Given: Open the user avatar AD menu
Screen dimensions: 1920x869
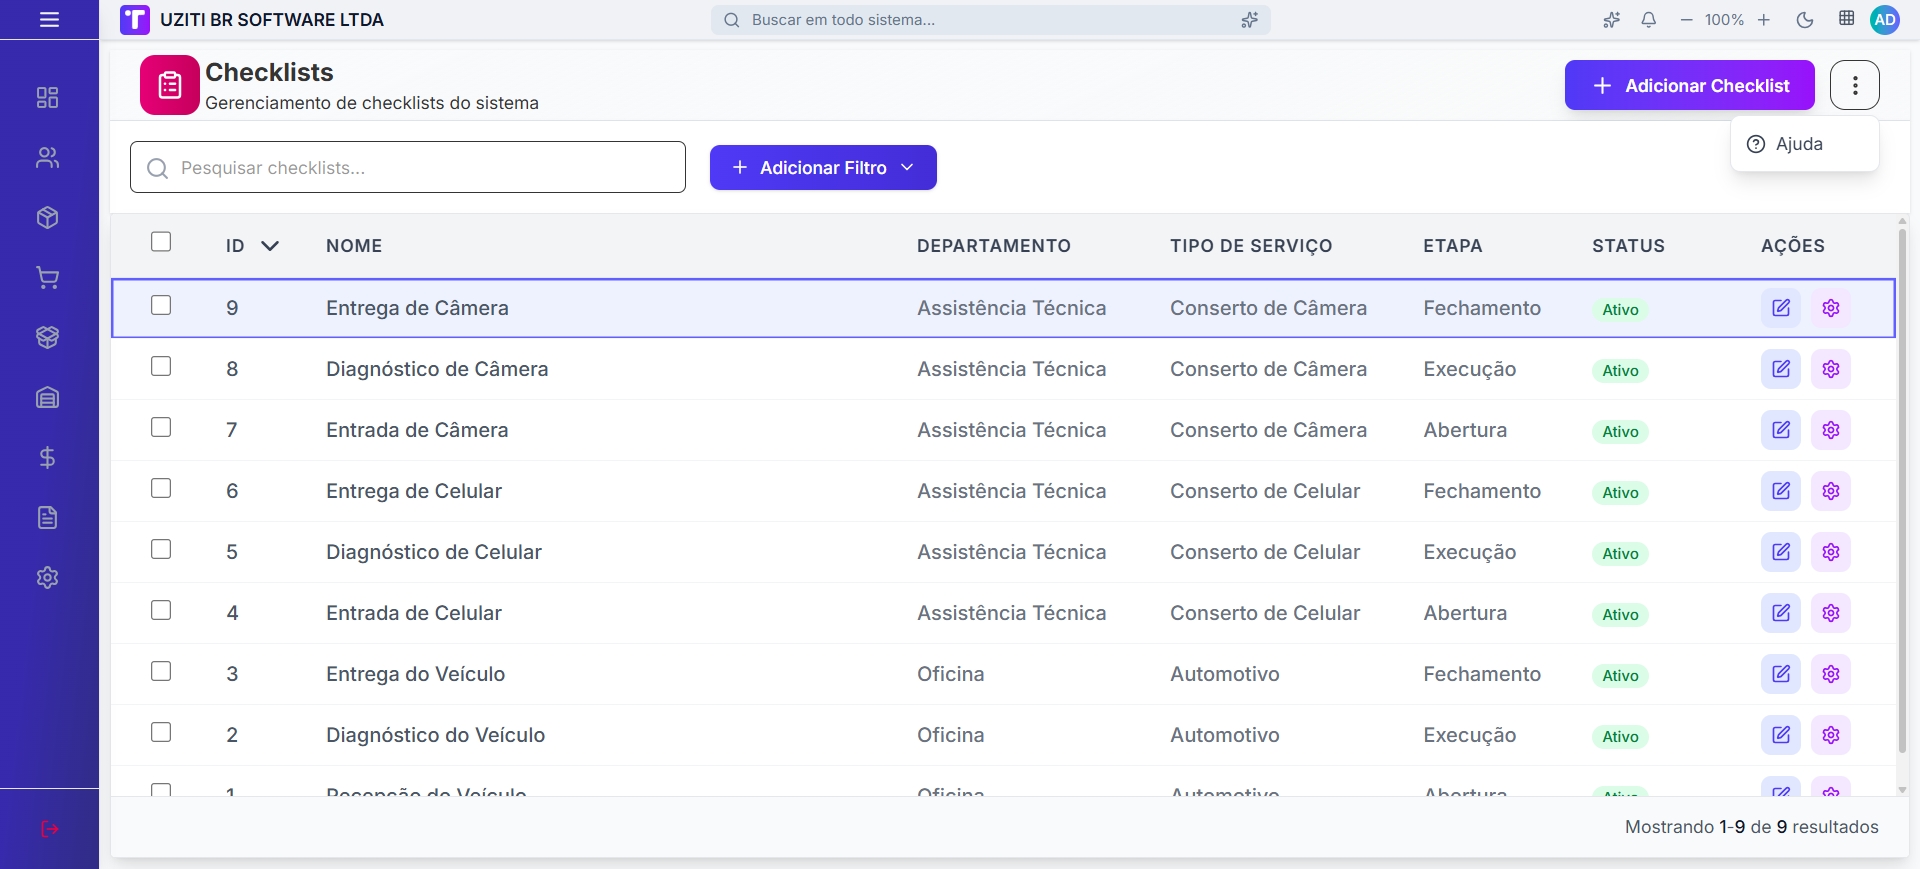Looking at the screenshot, I should click(1885, 20).
